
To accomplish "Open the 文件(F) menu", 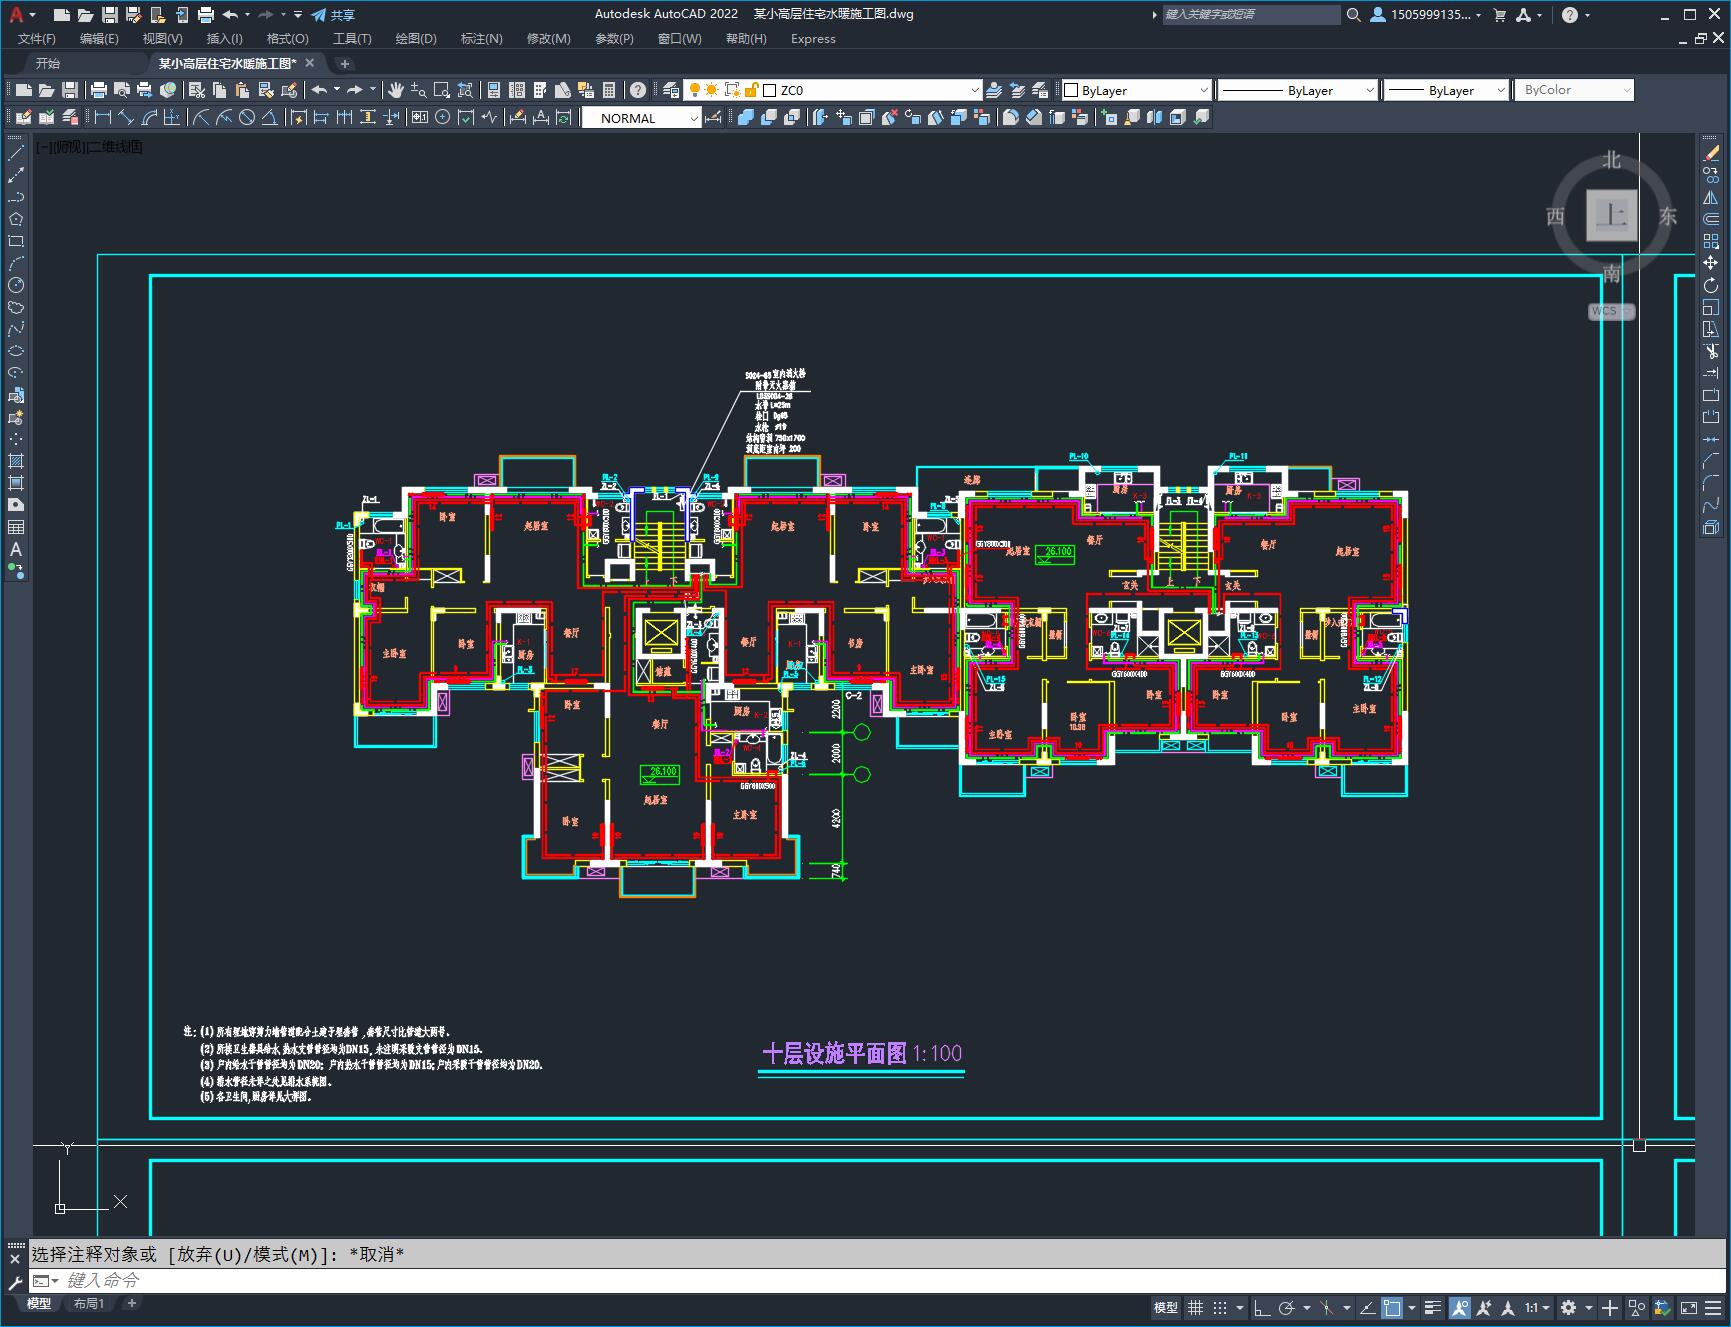I will point(36,39).
